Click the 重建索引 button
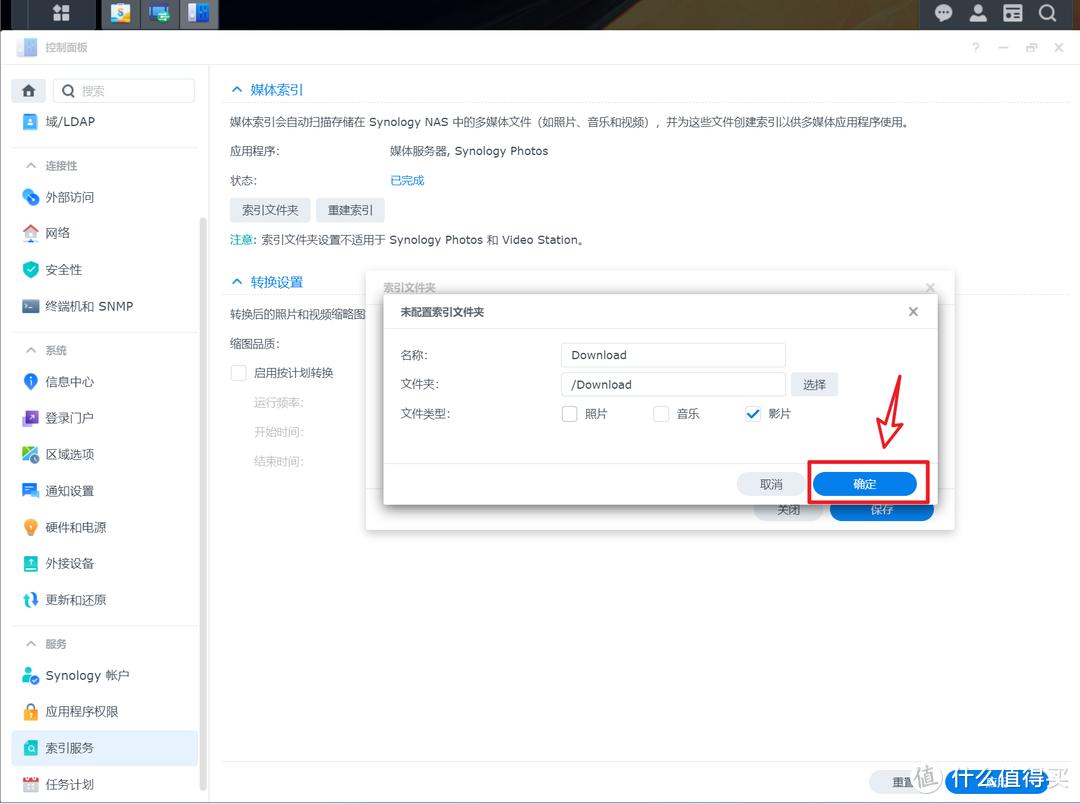 [x=350, y=210]
